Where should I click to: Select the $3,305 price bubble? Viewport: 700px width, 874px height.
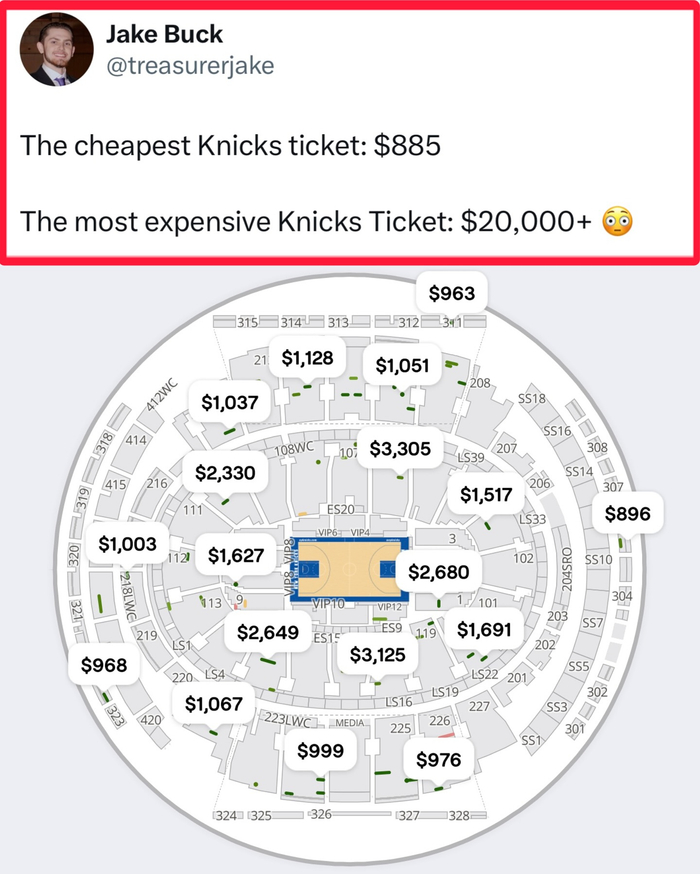point(400,449)
